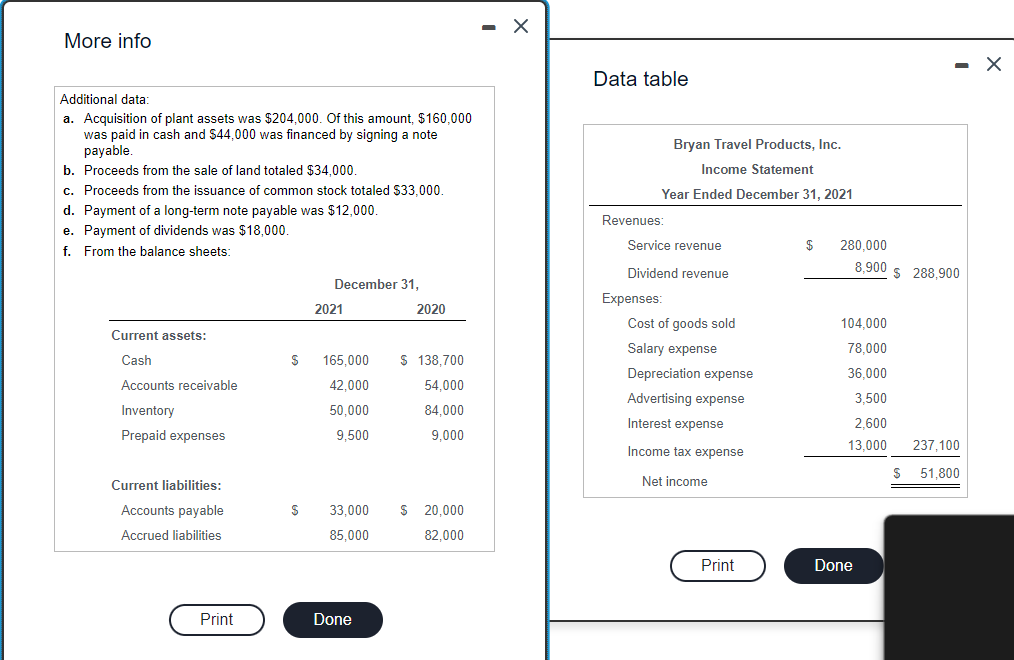
Task: Close the Data table dialog
Action: tap(994, 64)
